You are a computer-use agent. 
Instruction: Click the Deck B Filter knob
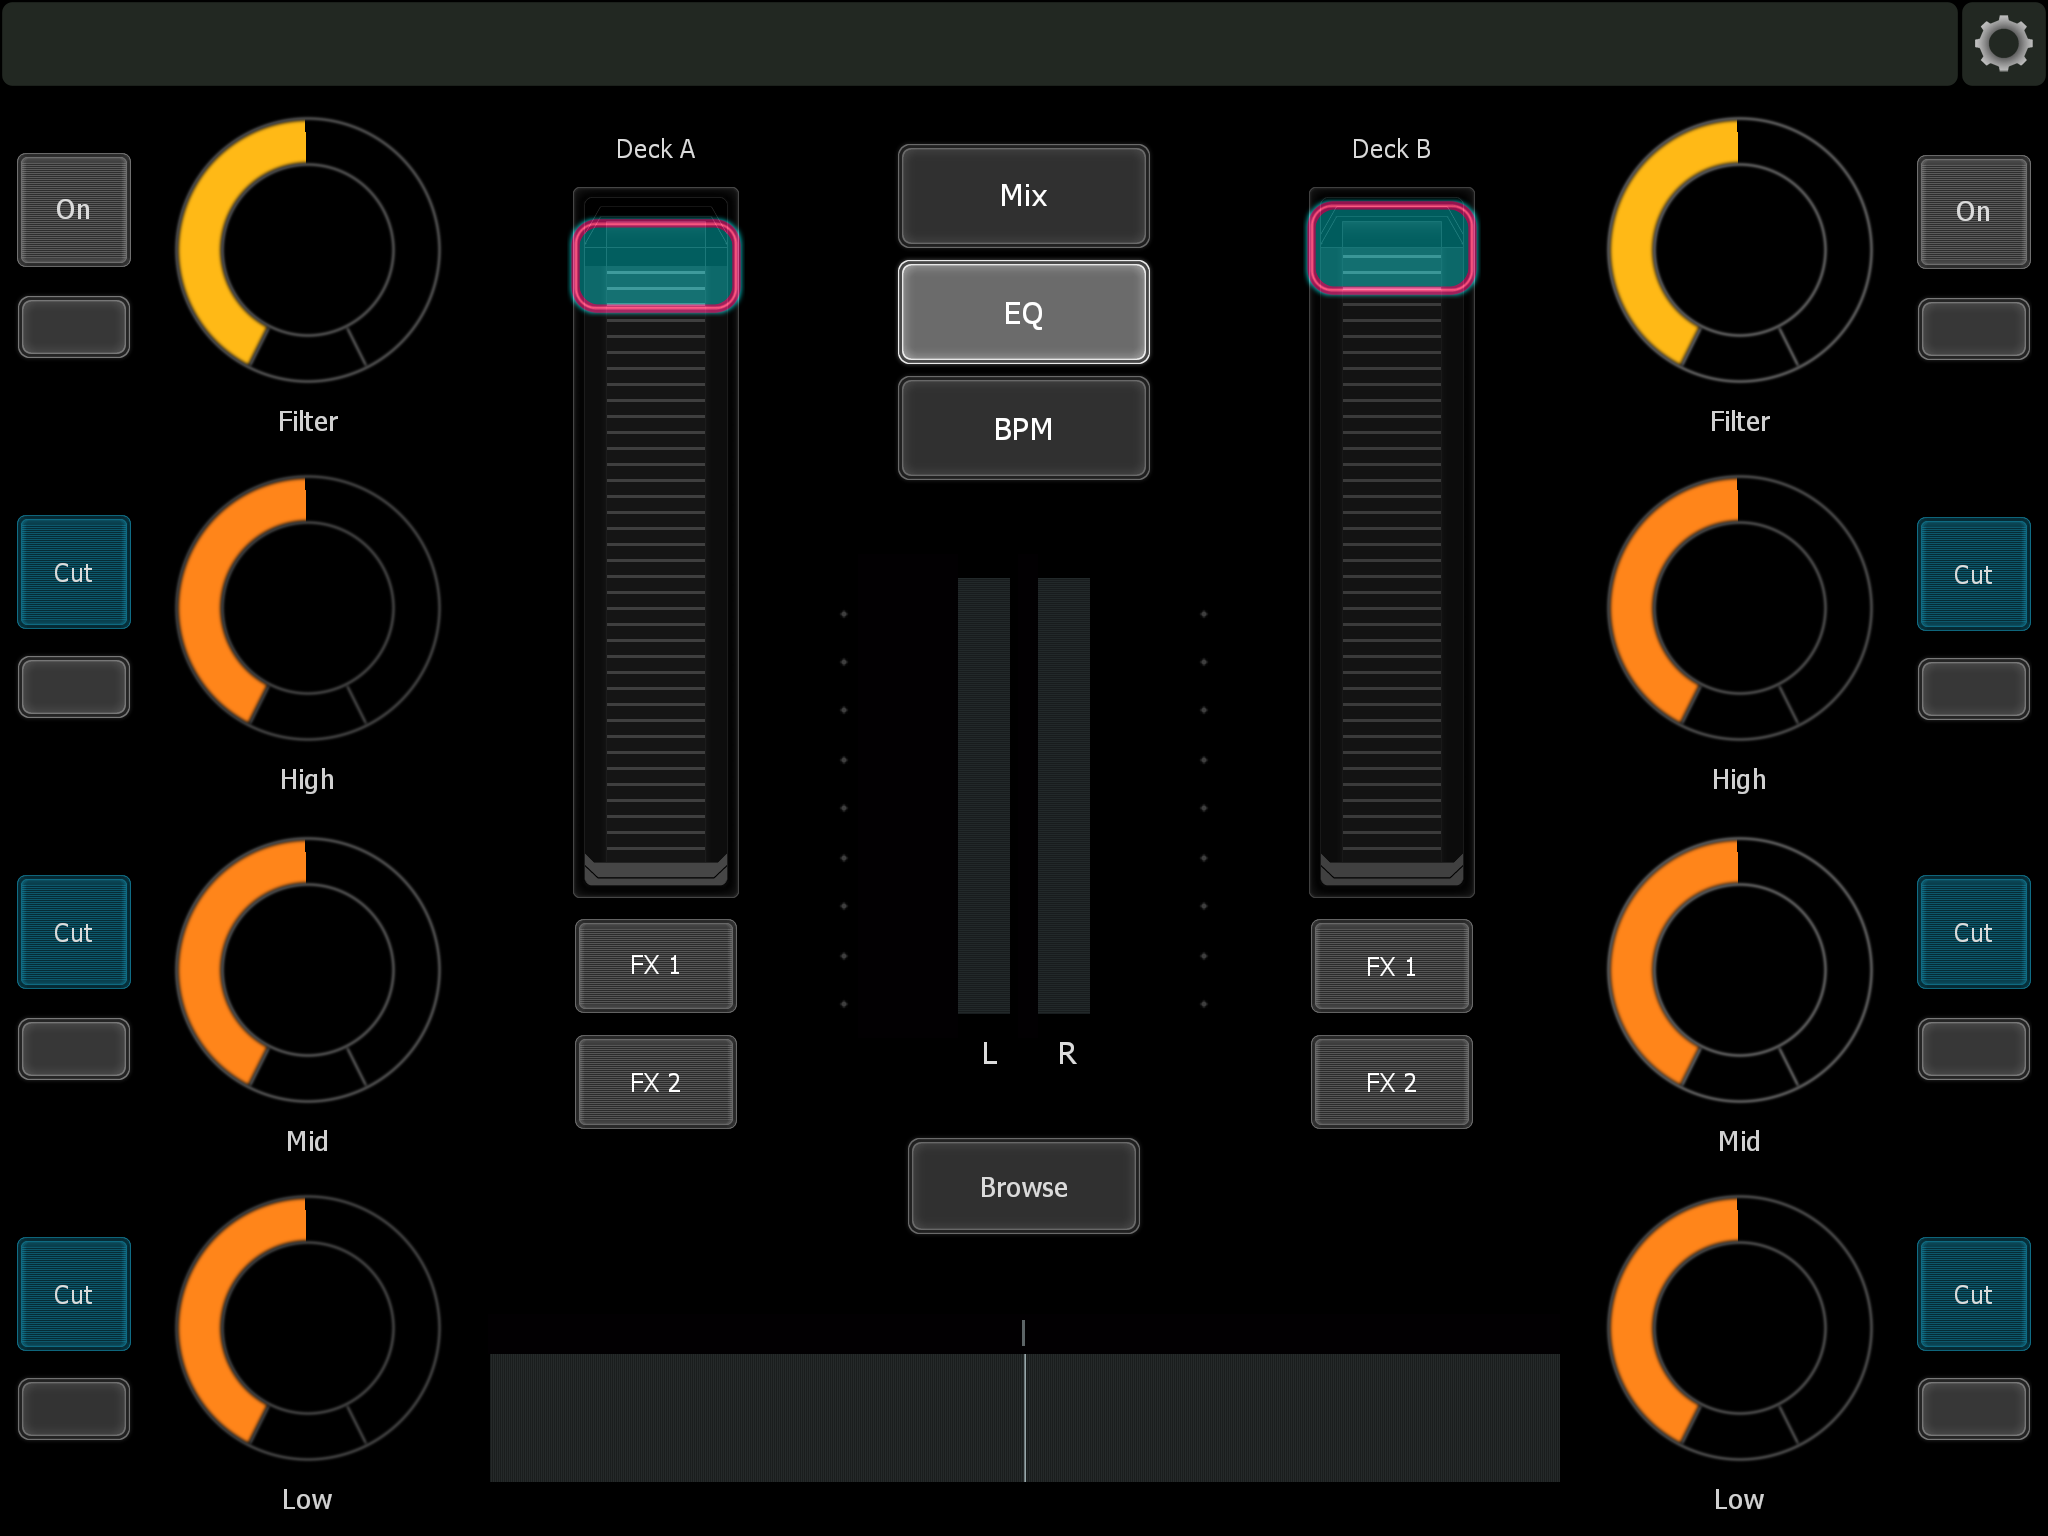1740,250
